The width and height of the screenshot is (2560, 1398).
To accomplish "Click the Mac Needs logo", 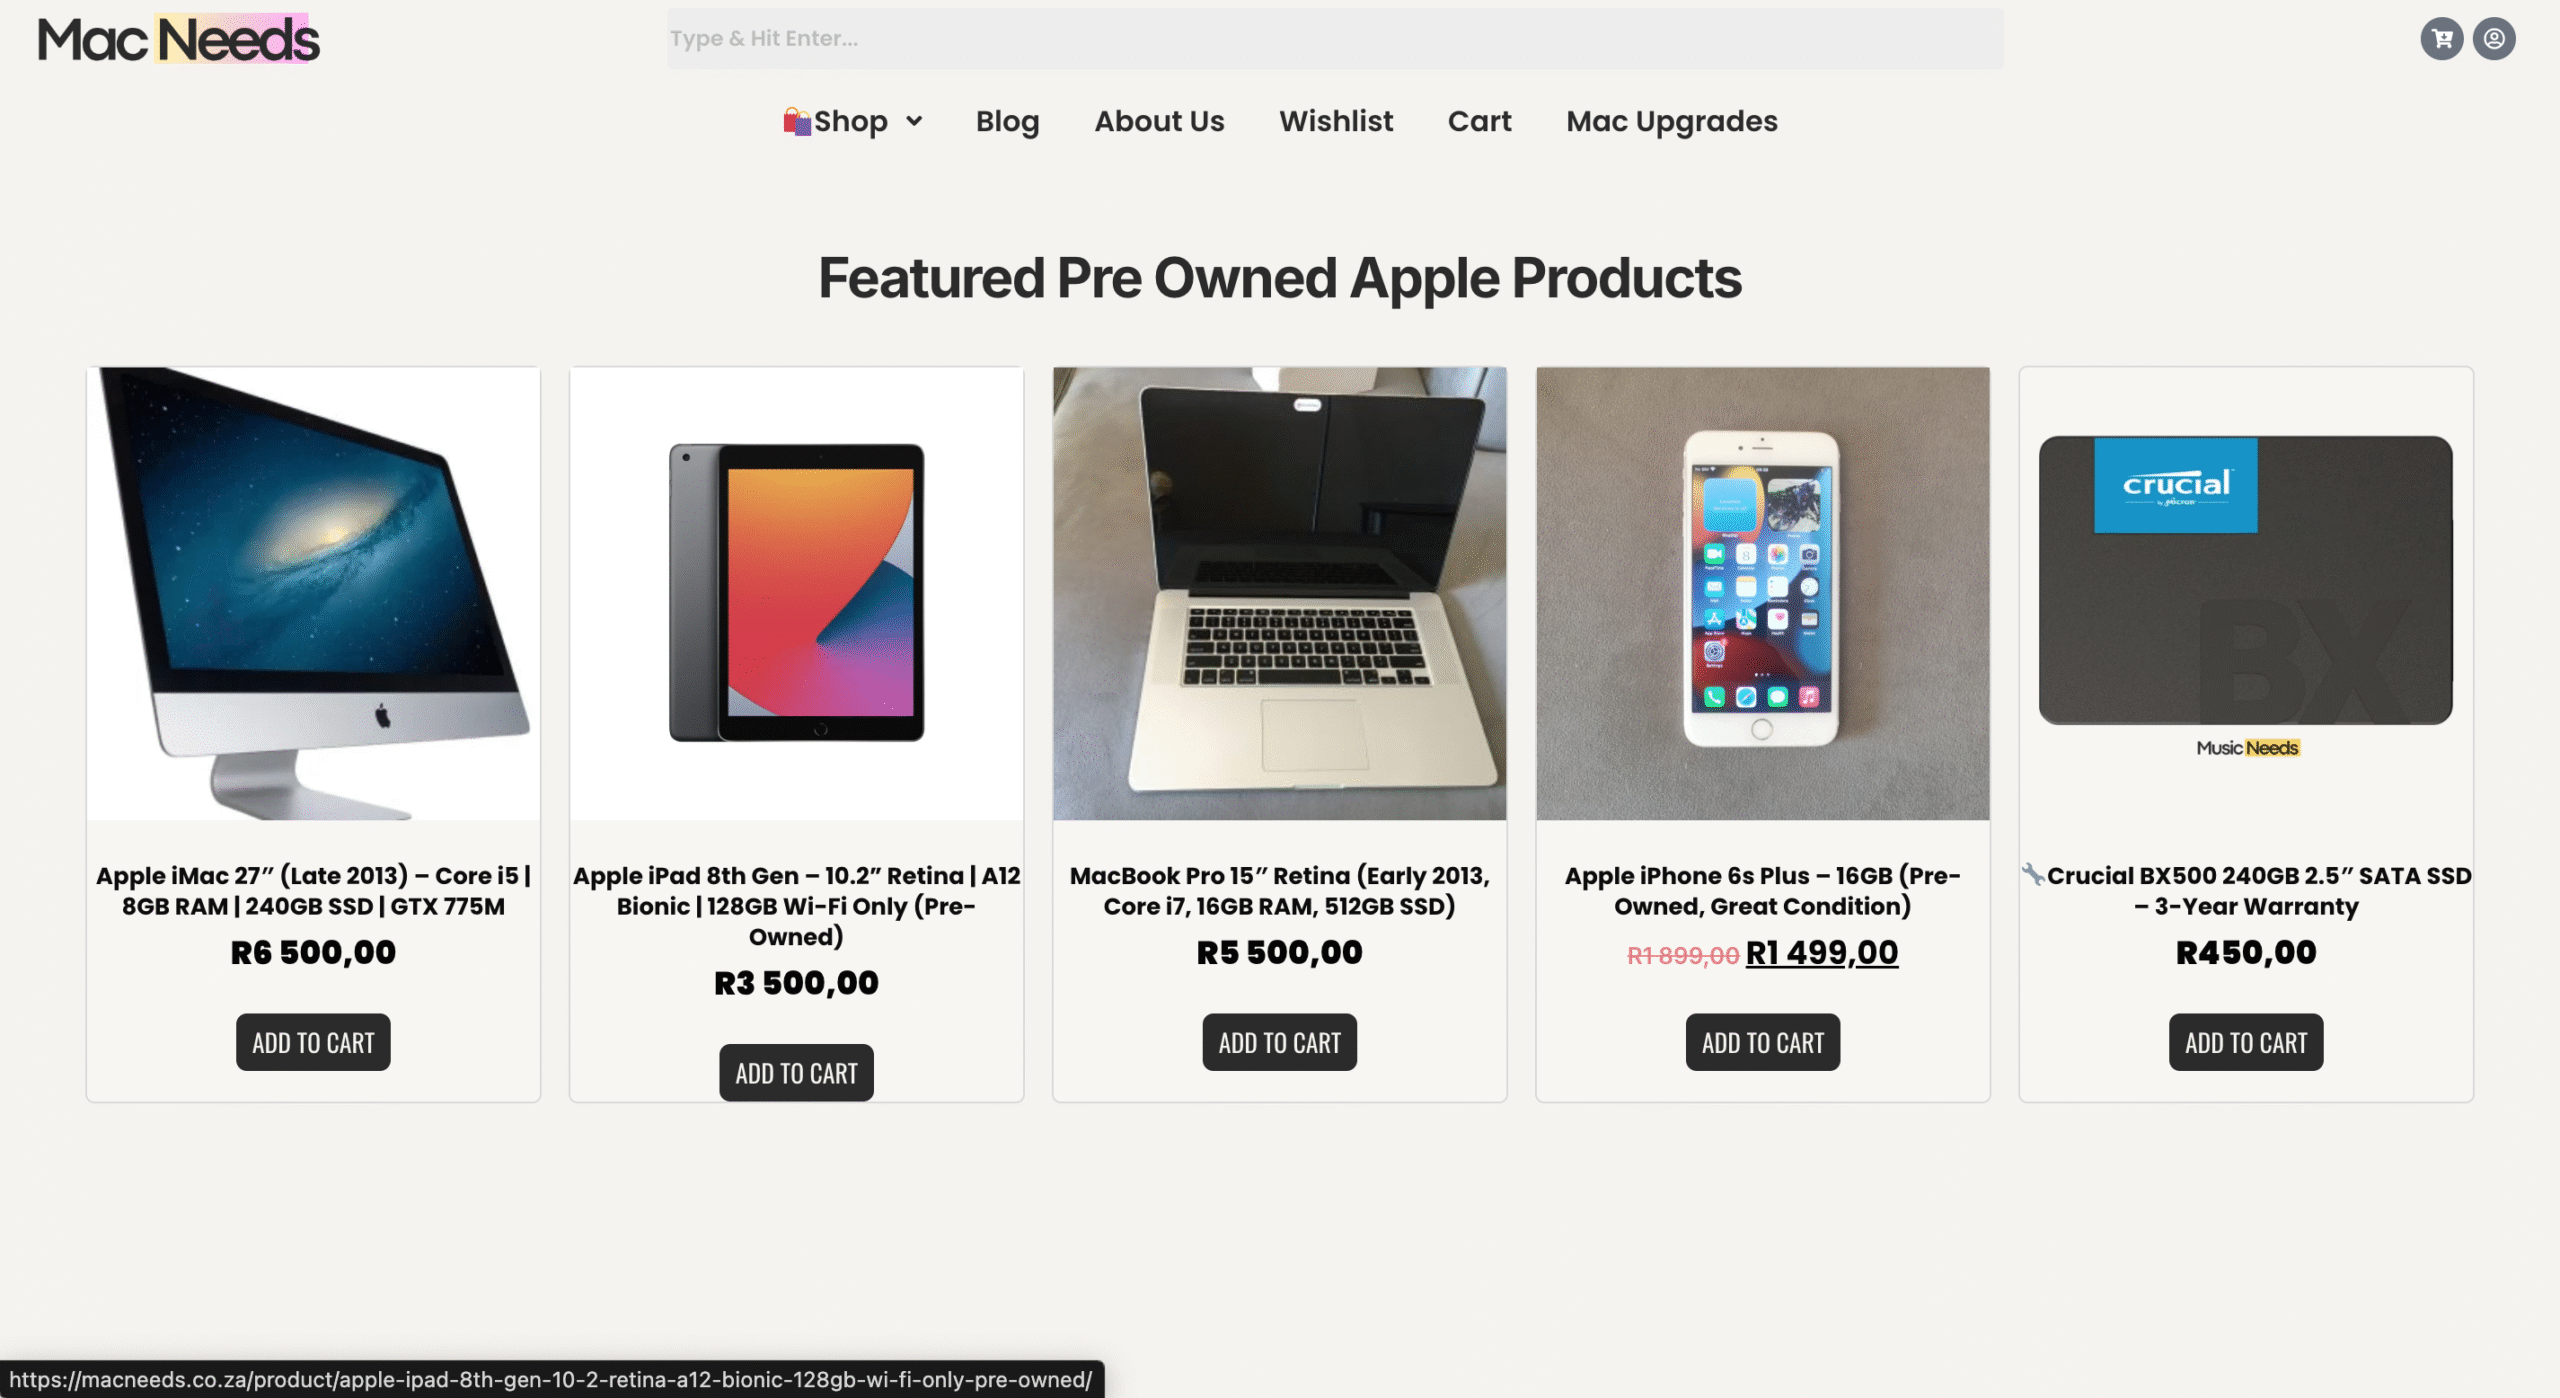I will tap(179, 40).
